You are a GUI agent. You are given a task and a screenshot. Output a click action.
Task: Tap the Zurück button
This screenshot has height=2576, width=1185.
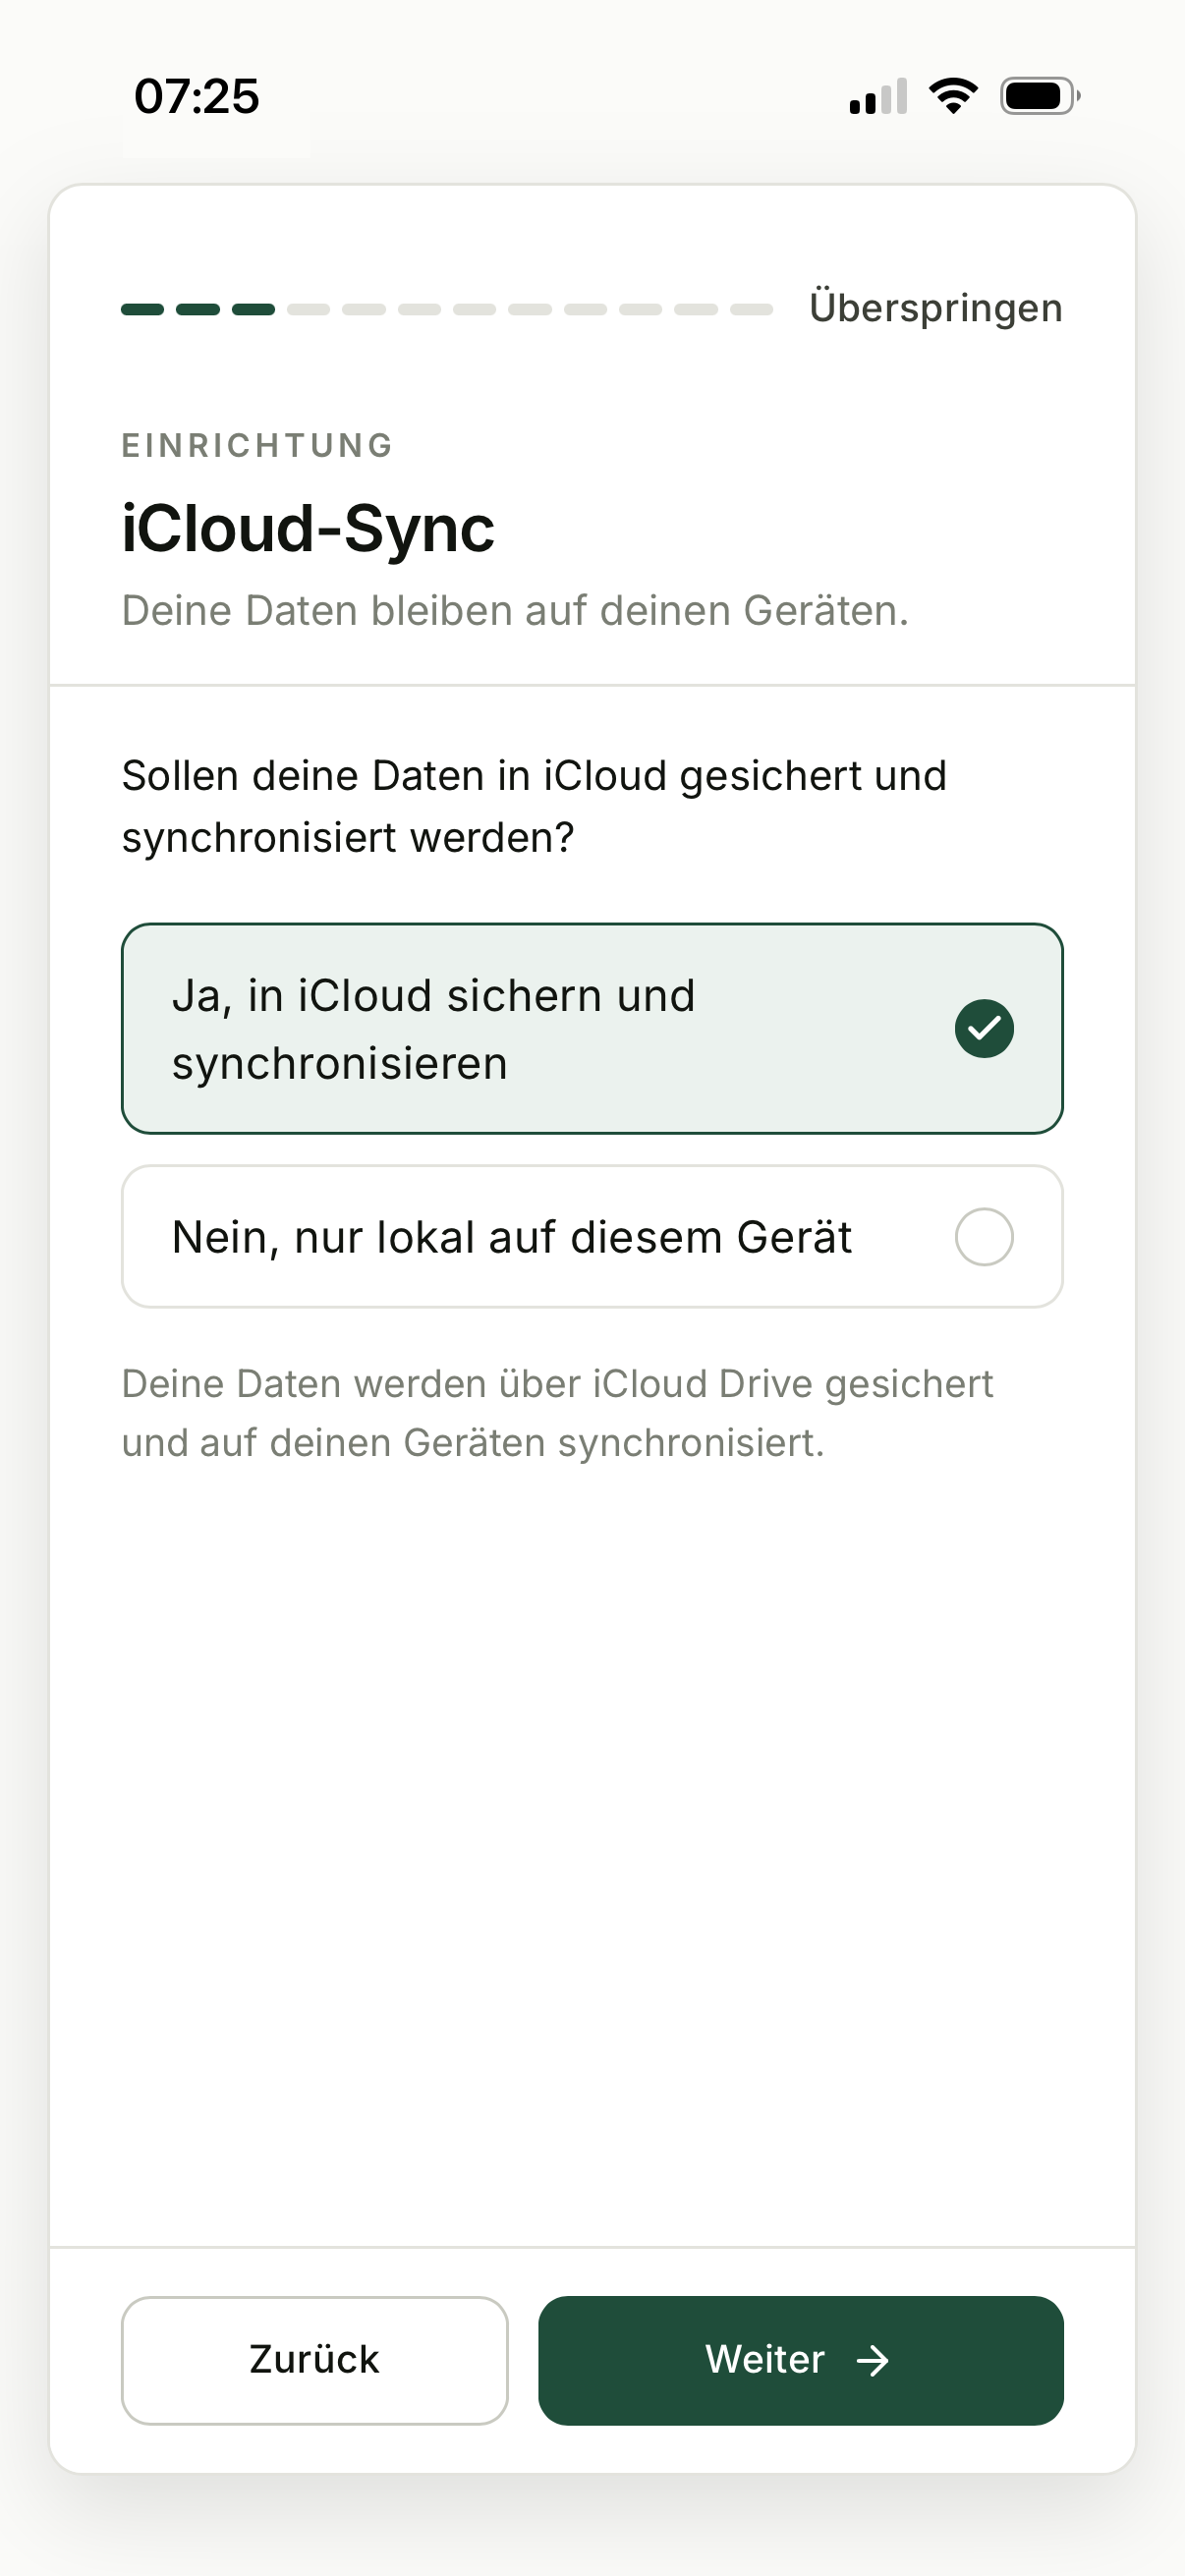click(314, 2360)
